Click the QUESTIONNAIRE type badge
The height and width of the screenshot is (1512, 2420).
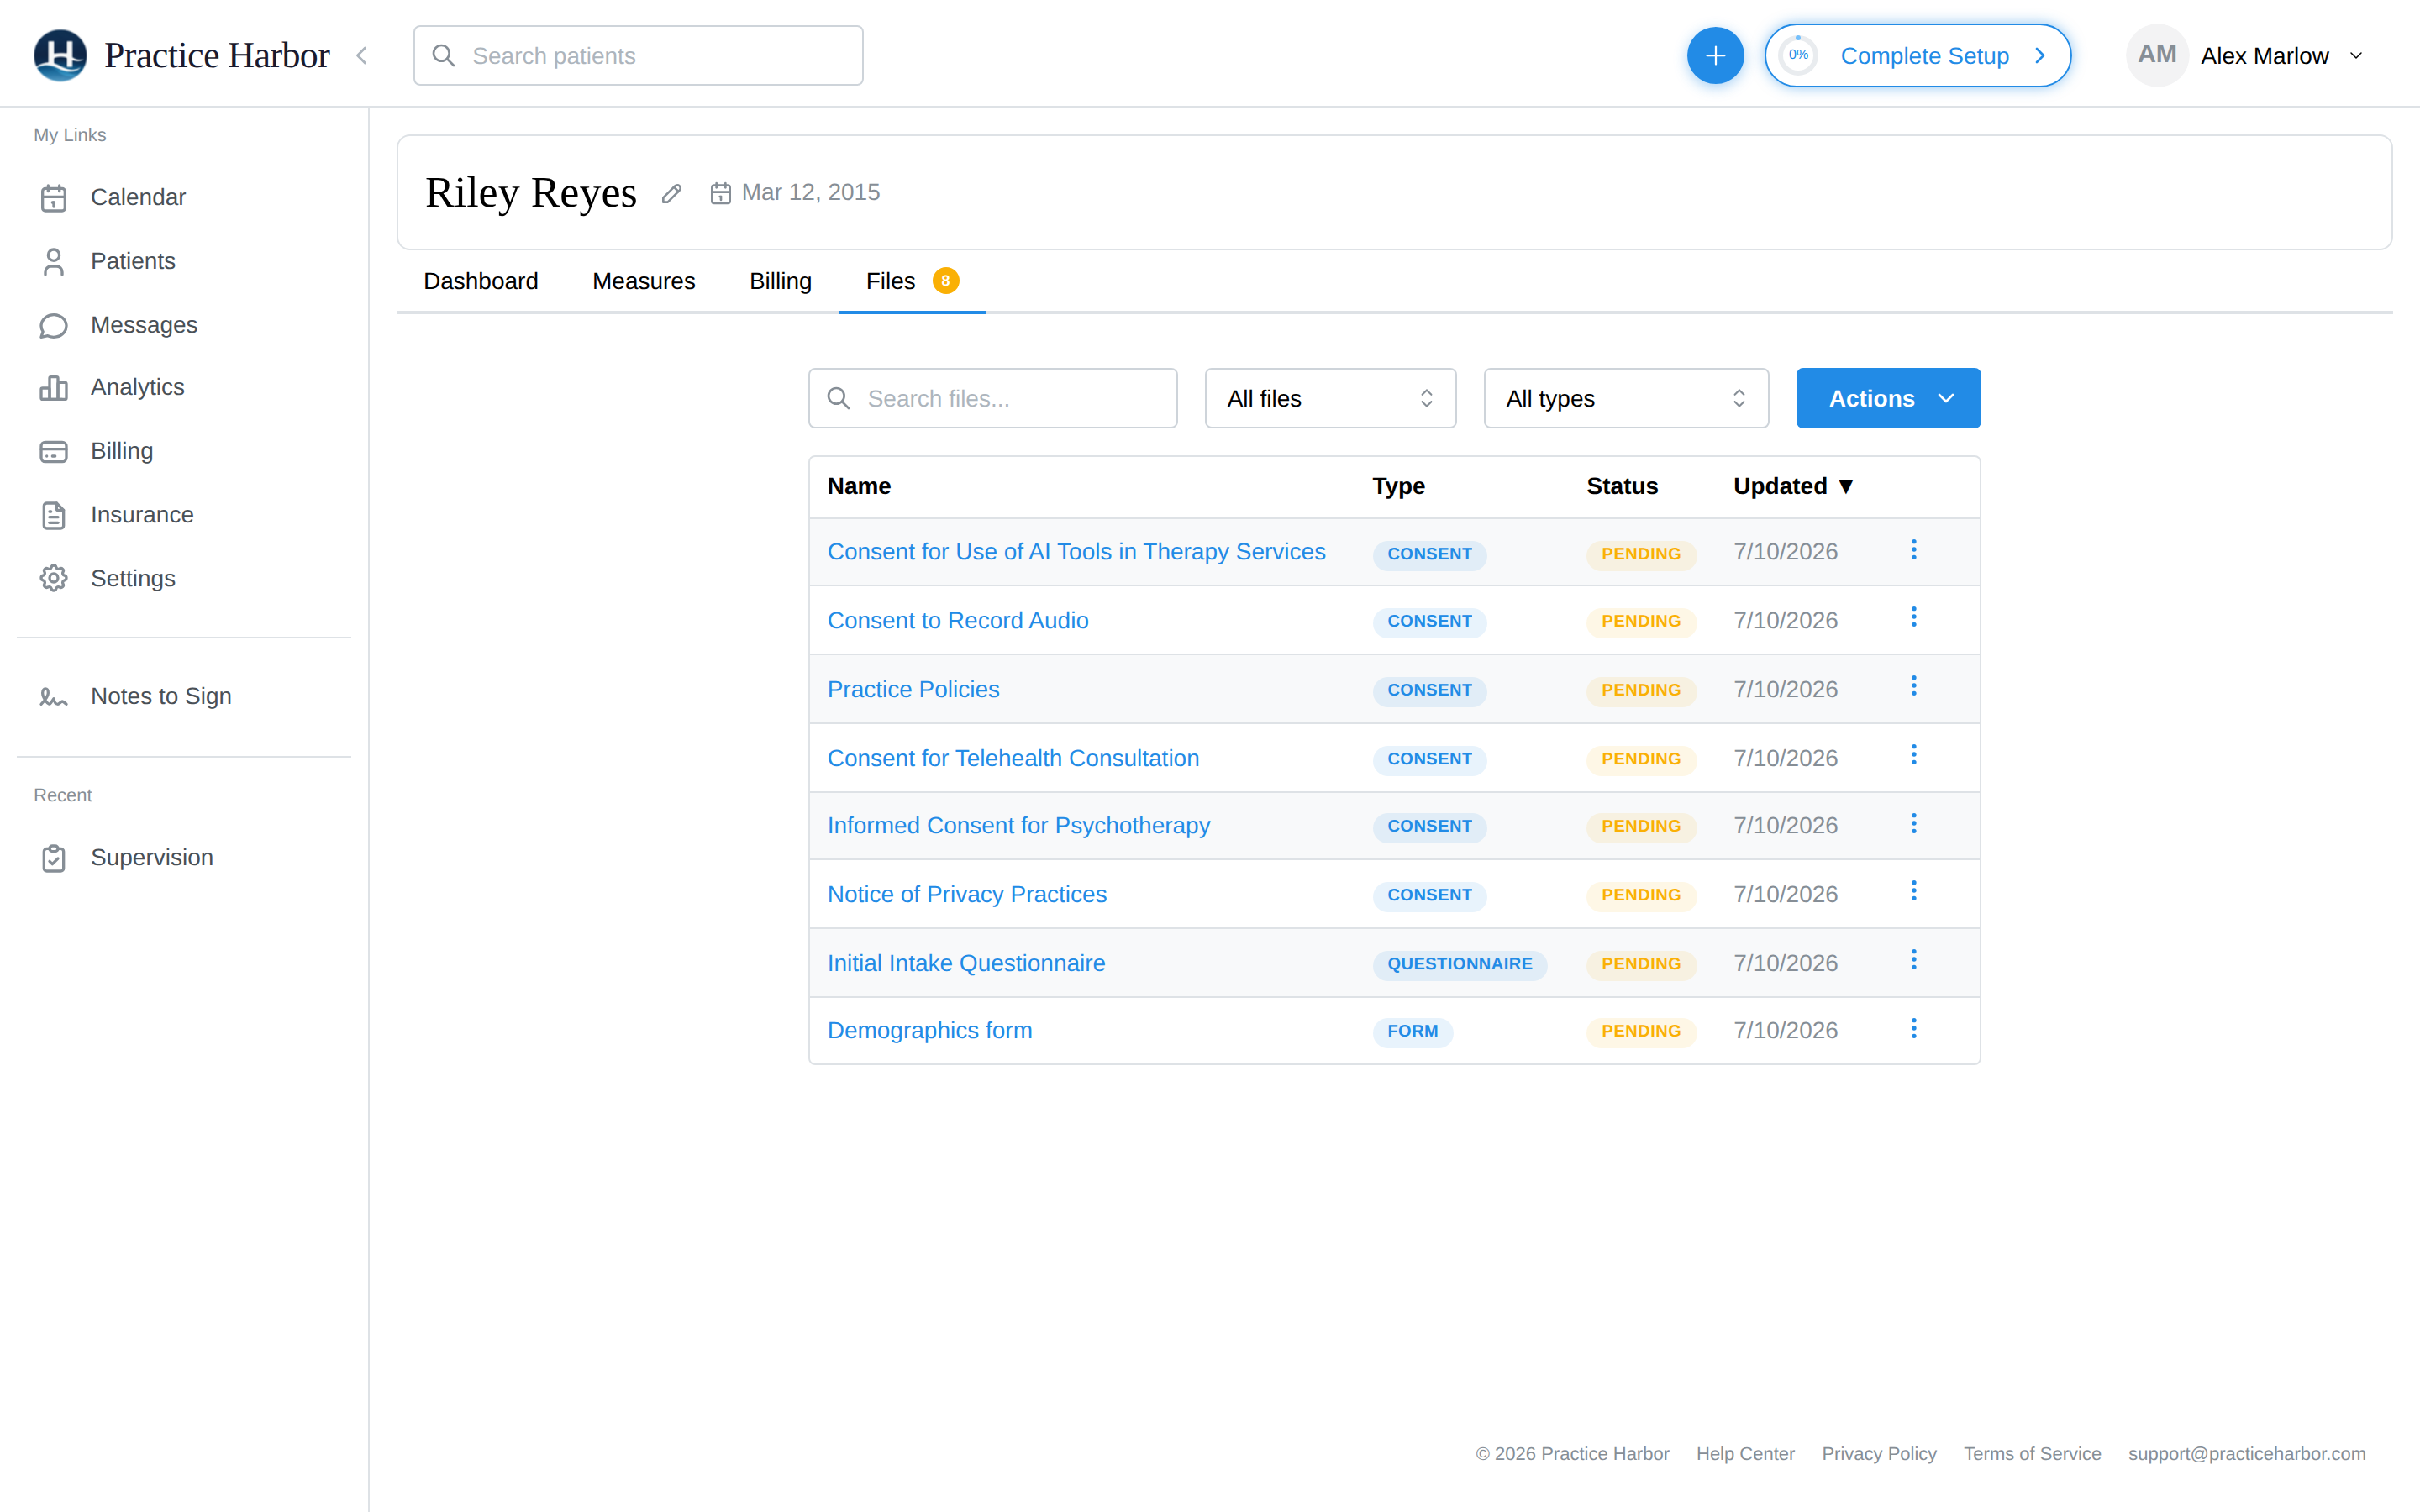1459,964
